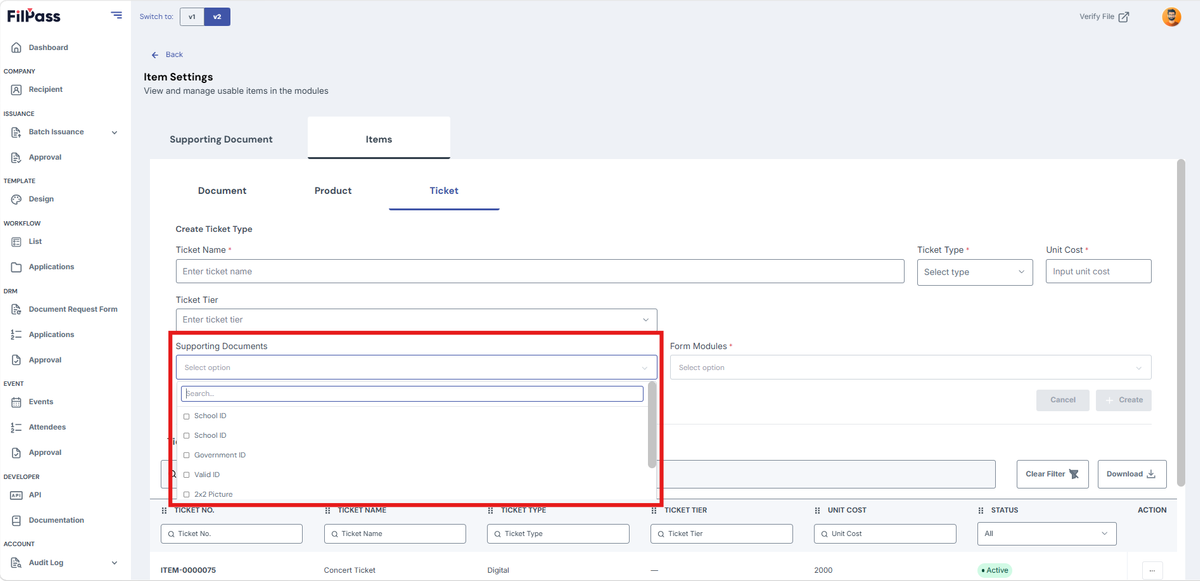Open the user profile avatar

tap(1171, 17)
